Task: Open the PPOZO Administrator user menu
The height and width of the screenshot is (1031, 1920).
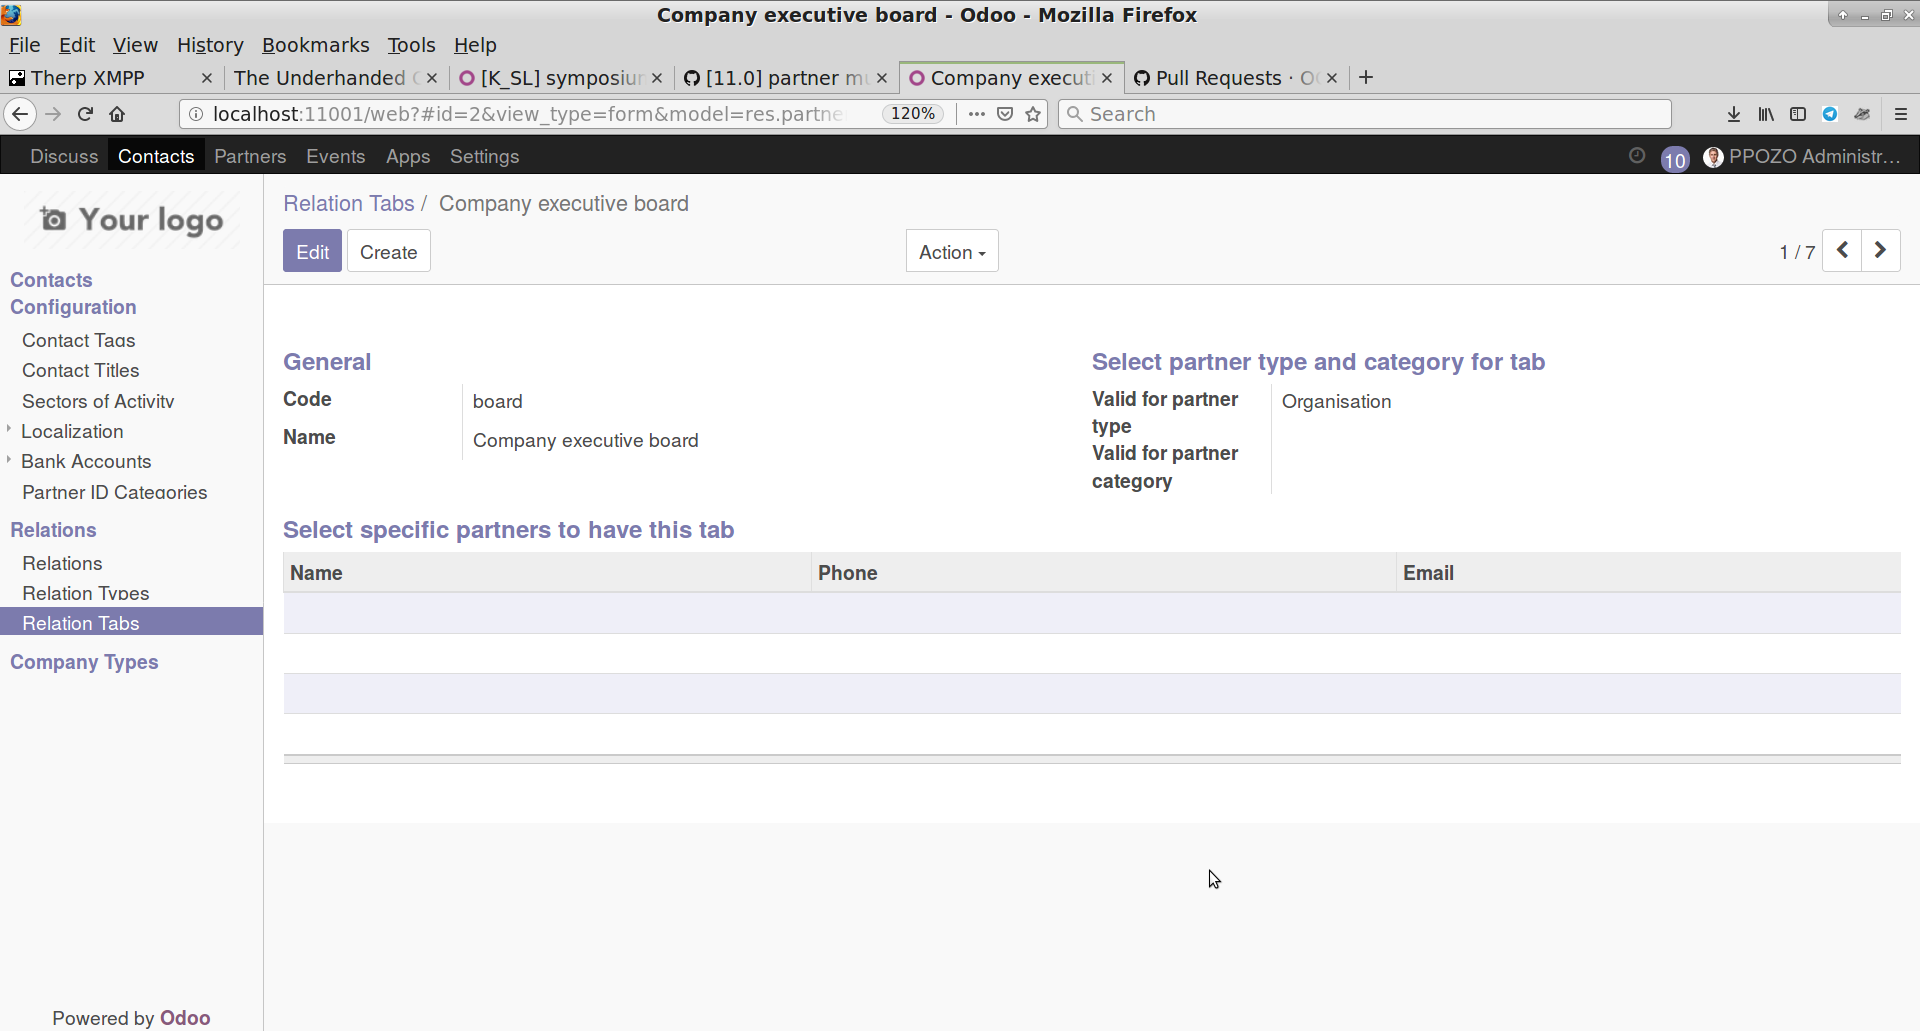Action: click(1802, 156)
